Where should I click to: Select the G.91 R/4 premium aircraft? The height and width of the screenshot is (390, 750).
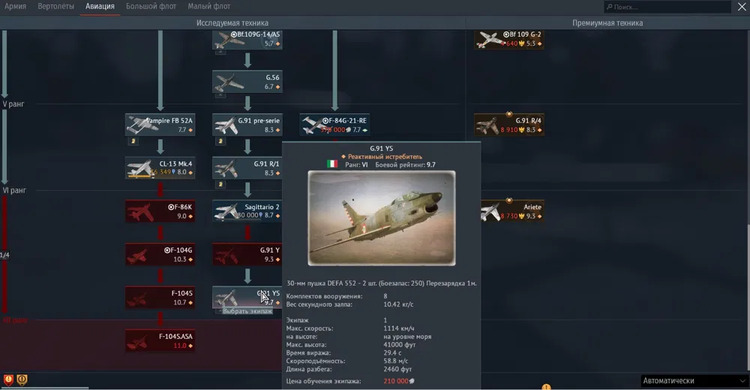point(509,125)
